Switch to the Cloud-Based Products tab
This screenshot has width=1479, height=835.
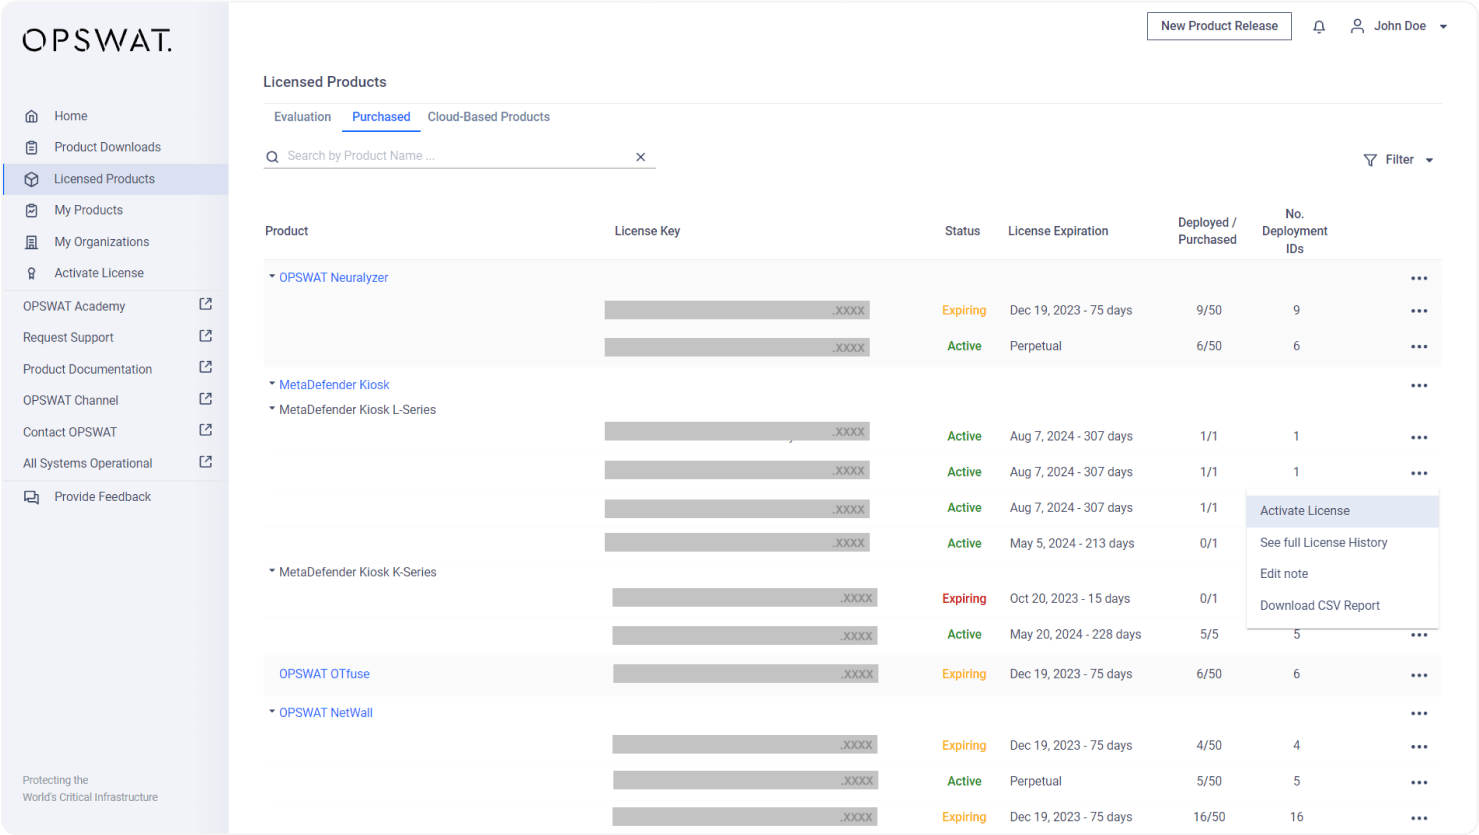[x=489, y=117]
